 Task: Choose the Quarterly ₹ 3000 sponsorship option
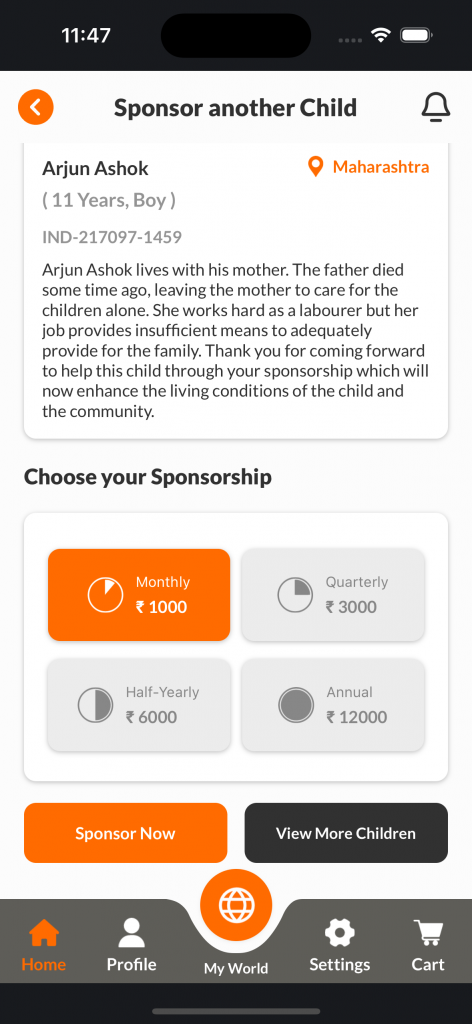[x=333, y=595]
